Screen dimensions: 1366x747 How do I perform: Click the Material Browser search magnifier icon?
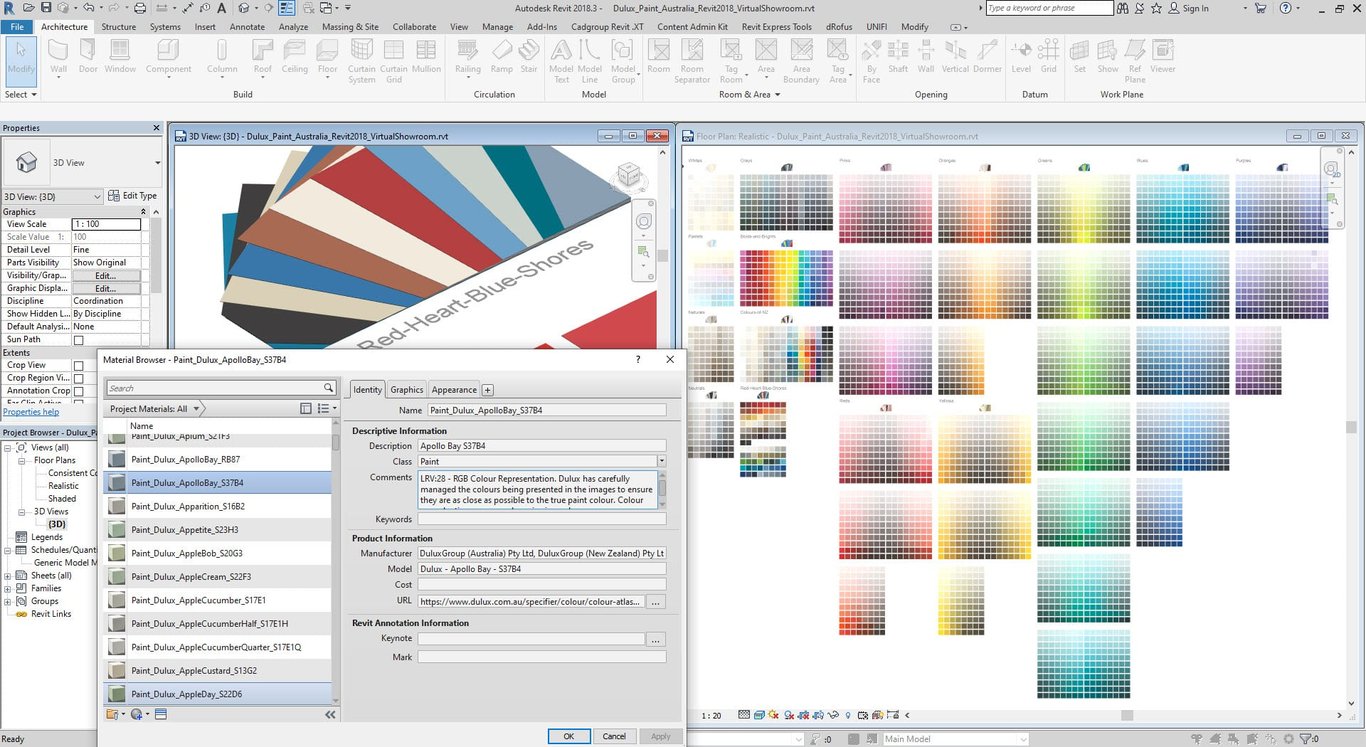pos(328,388)
